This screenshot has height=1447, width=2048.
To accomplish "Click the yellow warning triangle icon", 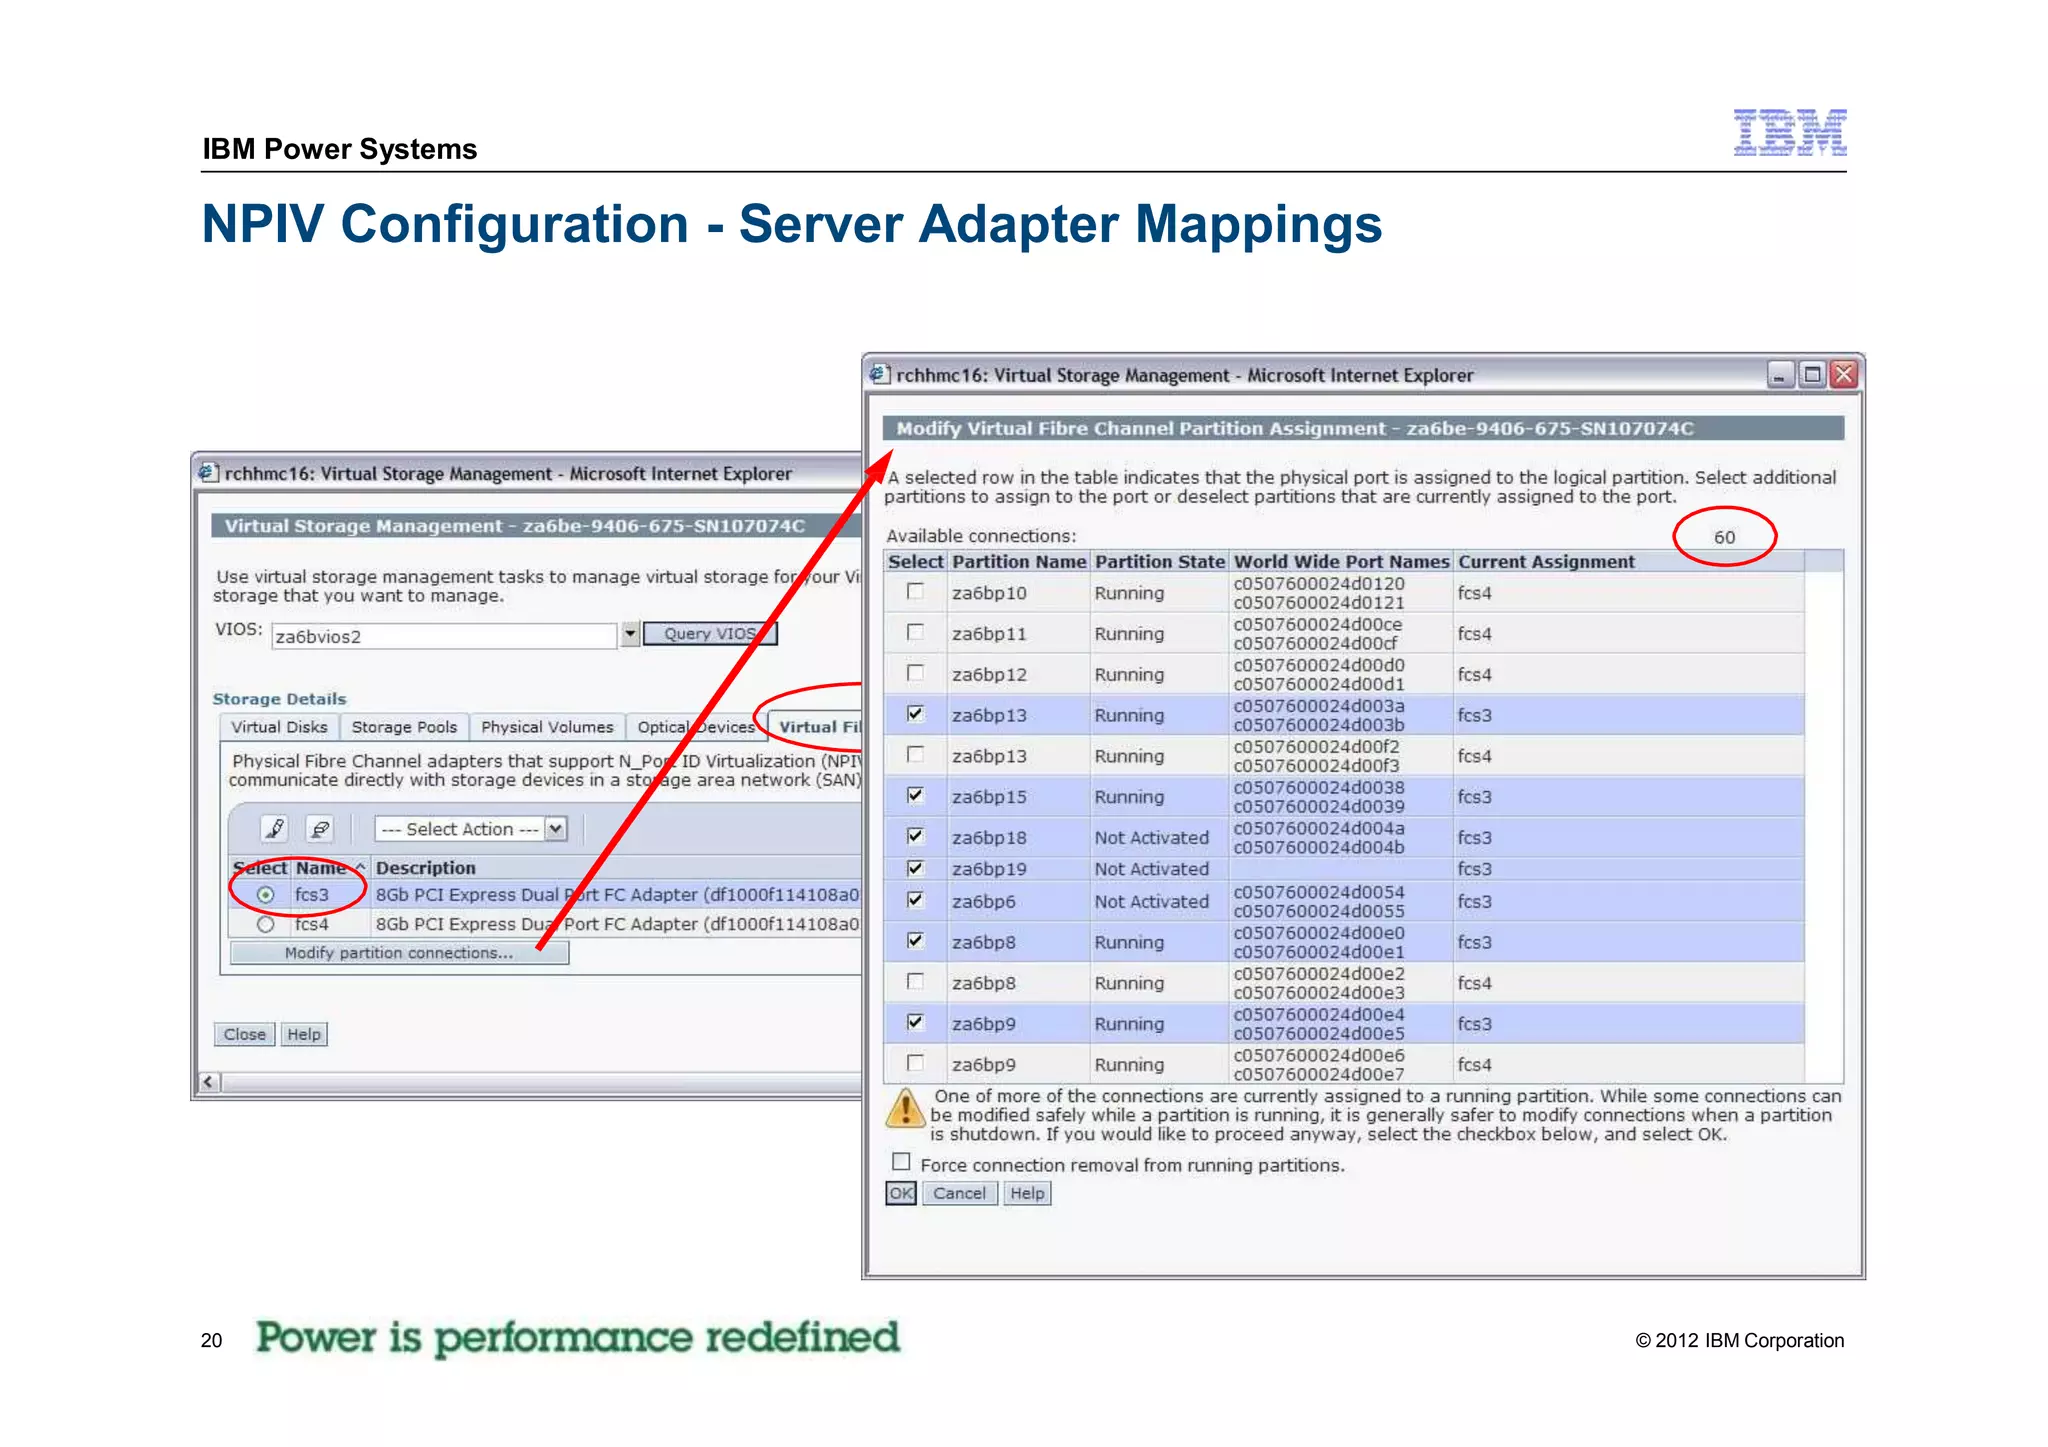I will (905, 1108).
